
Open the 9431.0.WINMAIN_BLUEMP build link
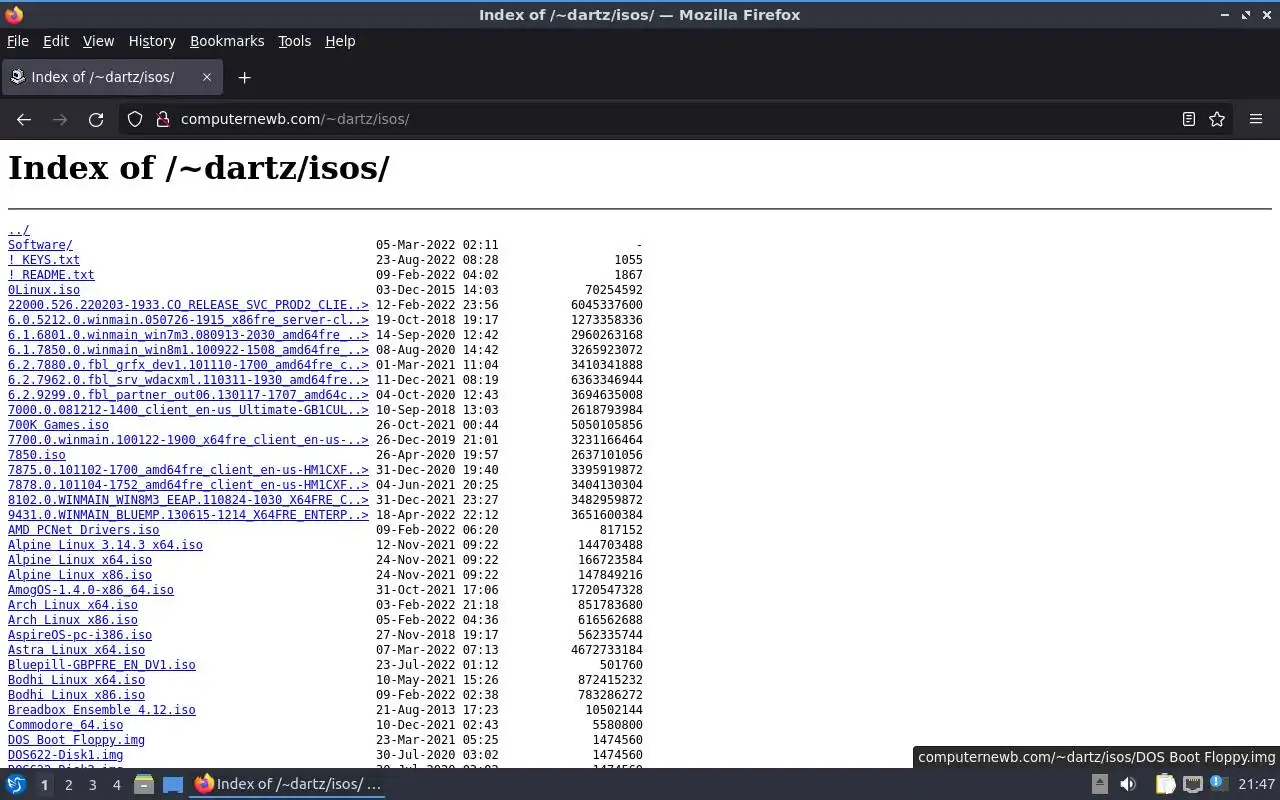tap(188, 515)
